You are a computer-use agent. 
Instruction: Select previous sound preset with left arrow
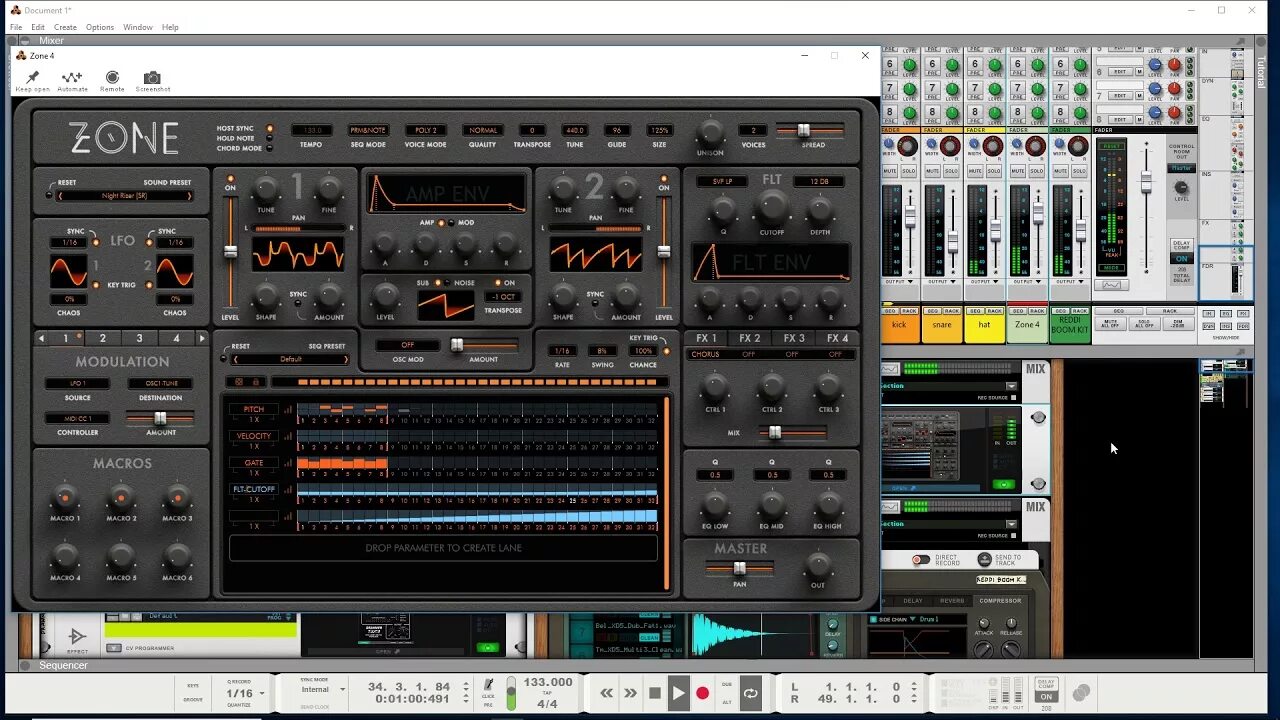point(60,196)
